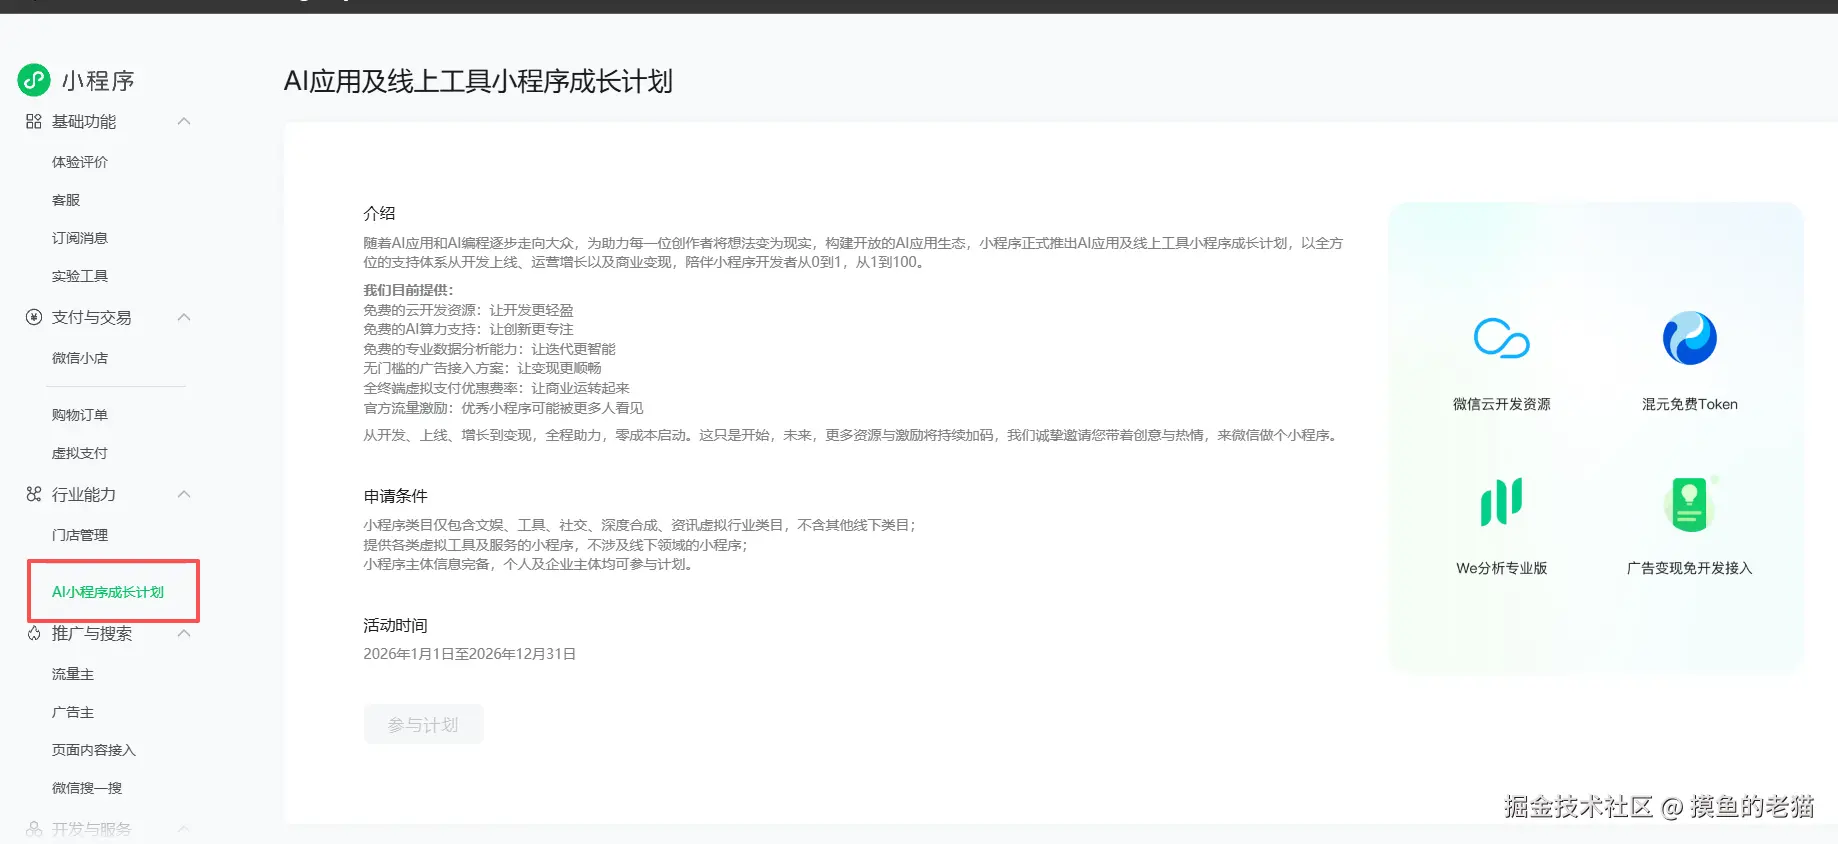
Task: Click the 微信云开发资源 label
Action: 1502,404
